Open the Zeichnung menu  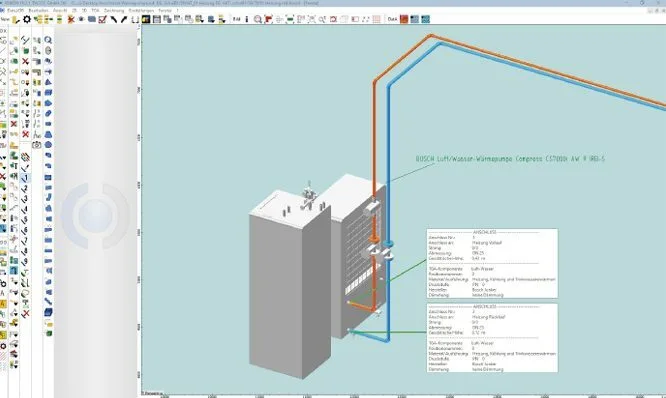click(x=114, y=10)
